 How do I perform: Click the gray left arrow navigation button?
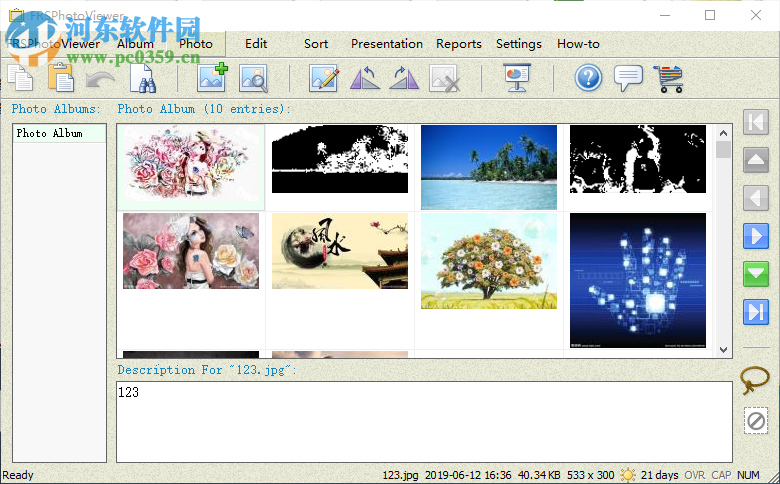point(756,198)
